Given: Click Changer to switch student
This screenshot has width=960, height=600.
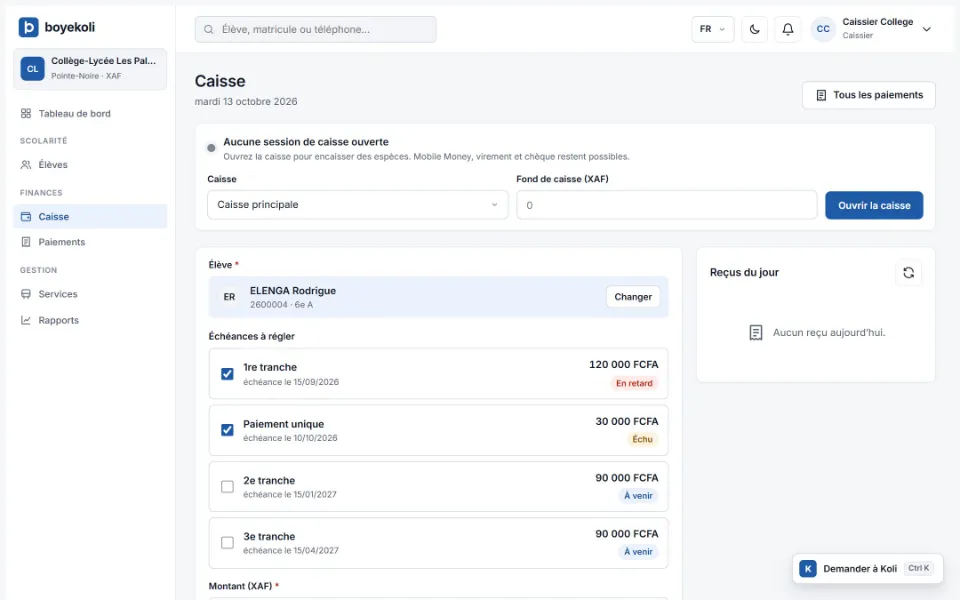Looking at the screenshot, I should [x=633, y=297].
